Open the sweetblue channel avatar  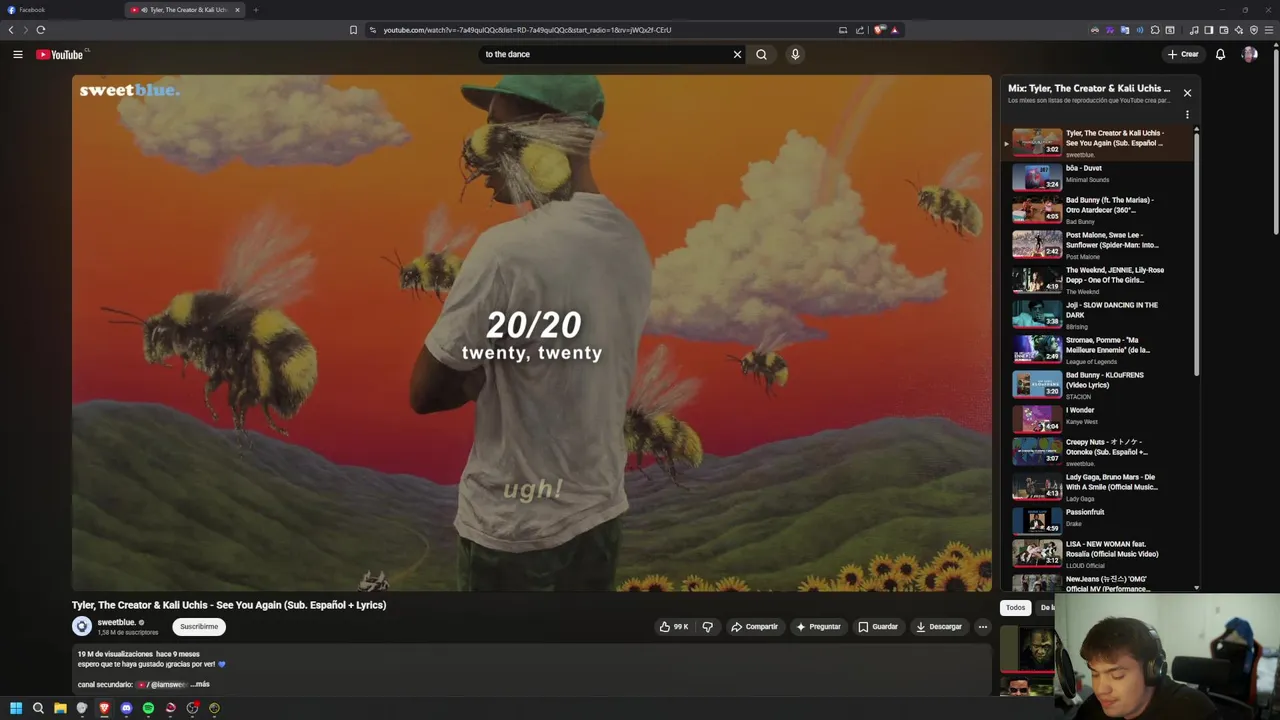click(82, 627)
